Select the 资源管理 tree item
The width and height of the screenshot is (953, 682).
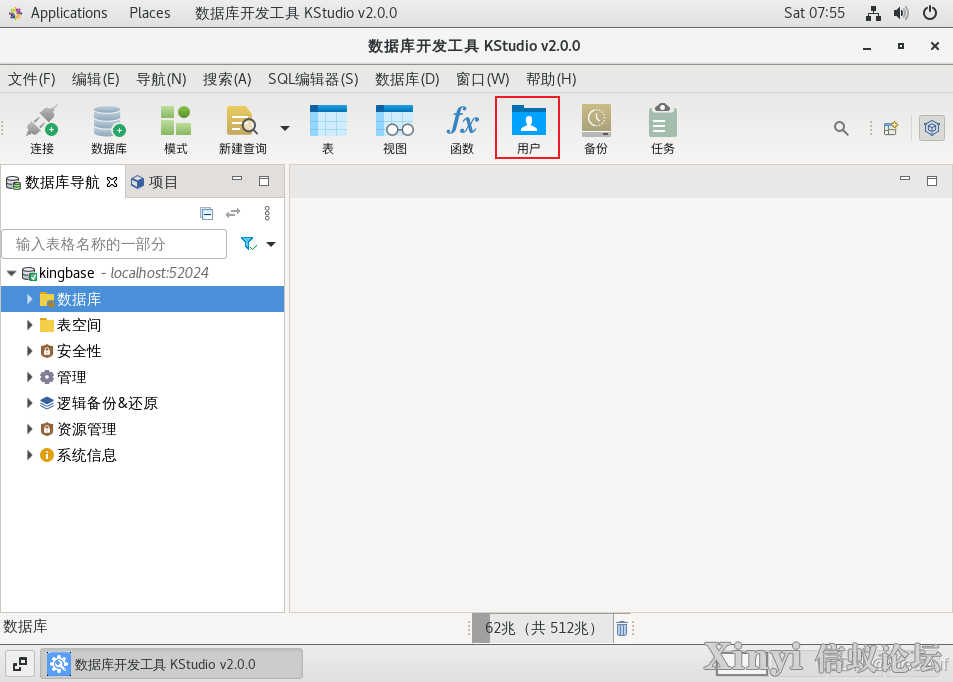[x=78, y=429]
